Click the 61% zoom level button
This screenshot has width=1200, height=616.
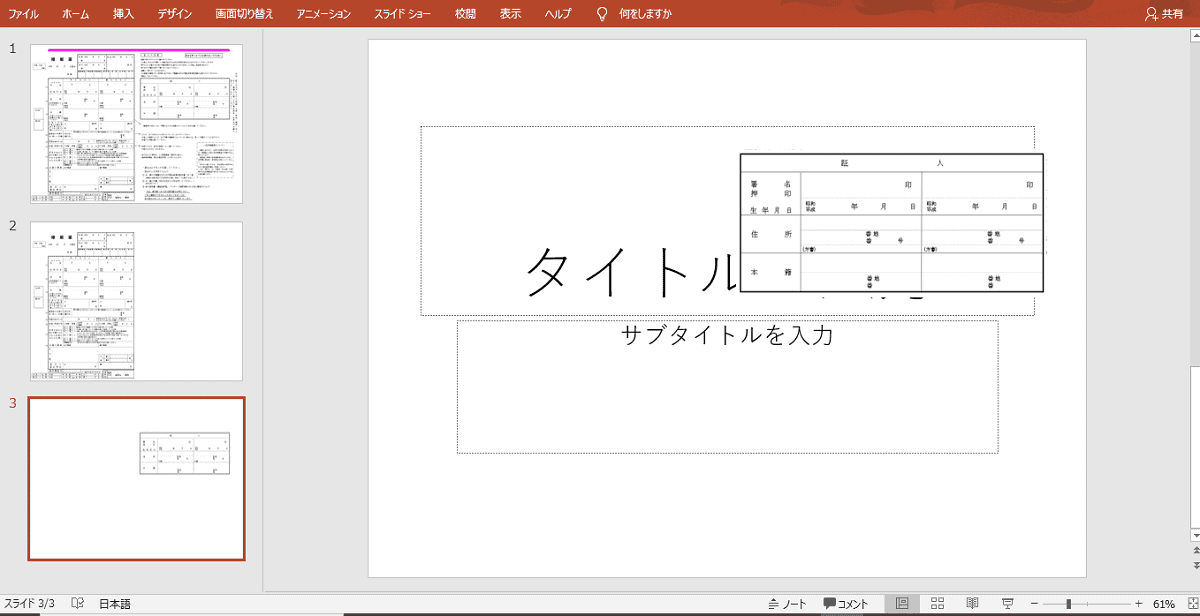tap(1164, 604)
